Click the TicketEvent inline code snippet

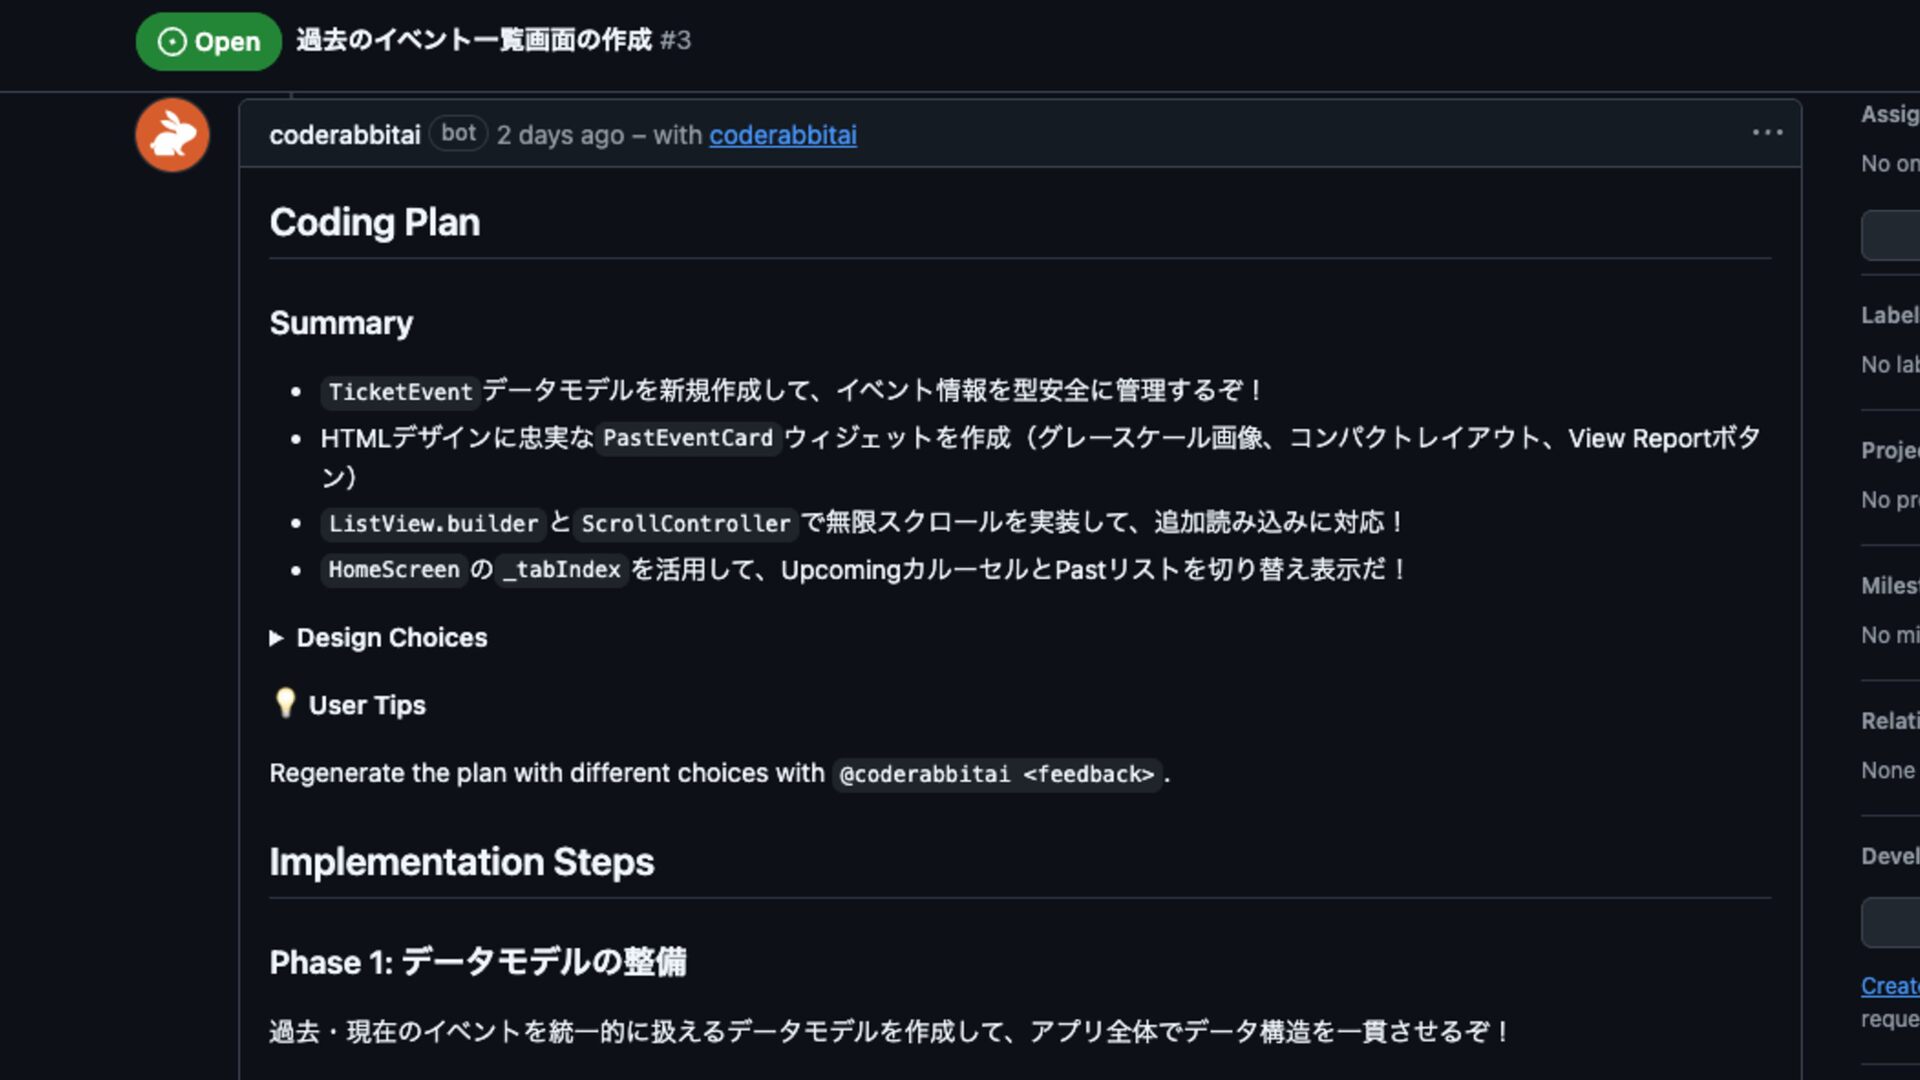coord(400,392)
